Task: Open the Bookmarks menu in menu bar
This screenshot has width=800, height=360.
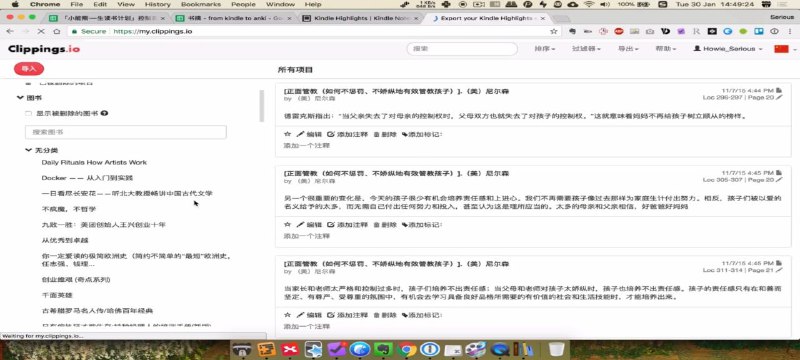Action: [x=201, y=4]
